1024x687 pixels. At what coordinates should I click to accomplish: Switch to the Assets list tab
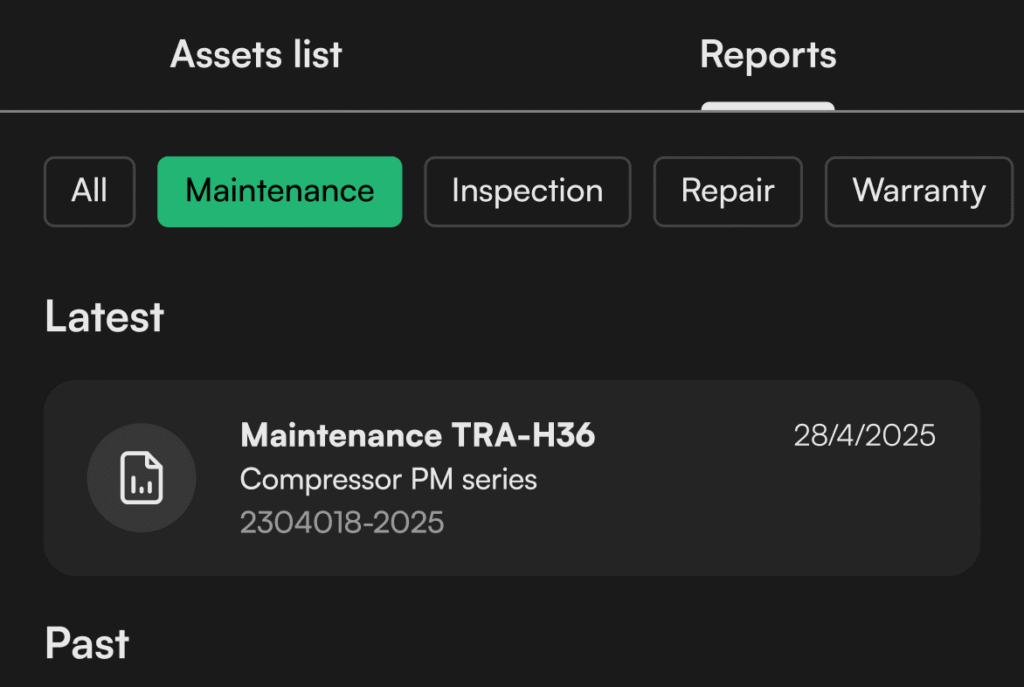point(256,54)
